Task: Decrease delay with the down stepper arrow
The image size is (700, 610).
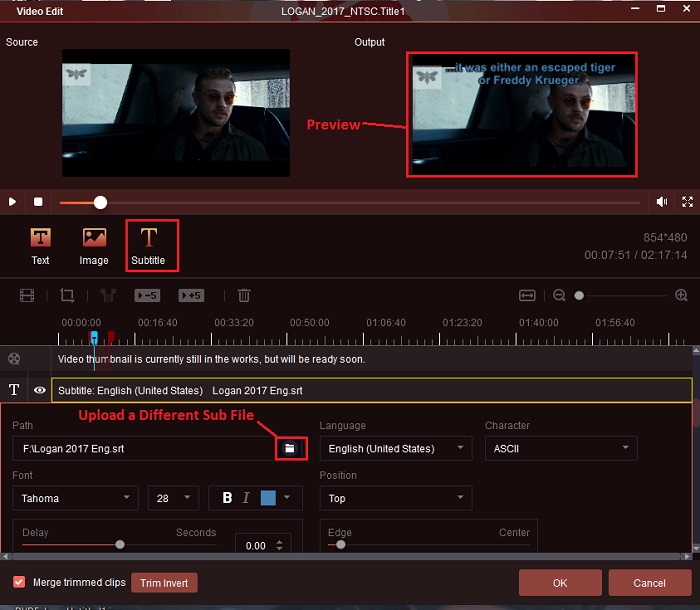Action: (x=279, y=548)
